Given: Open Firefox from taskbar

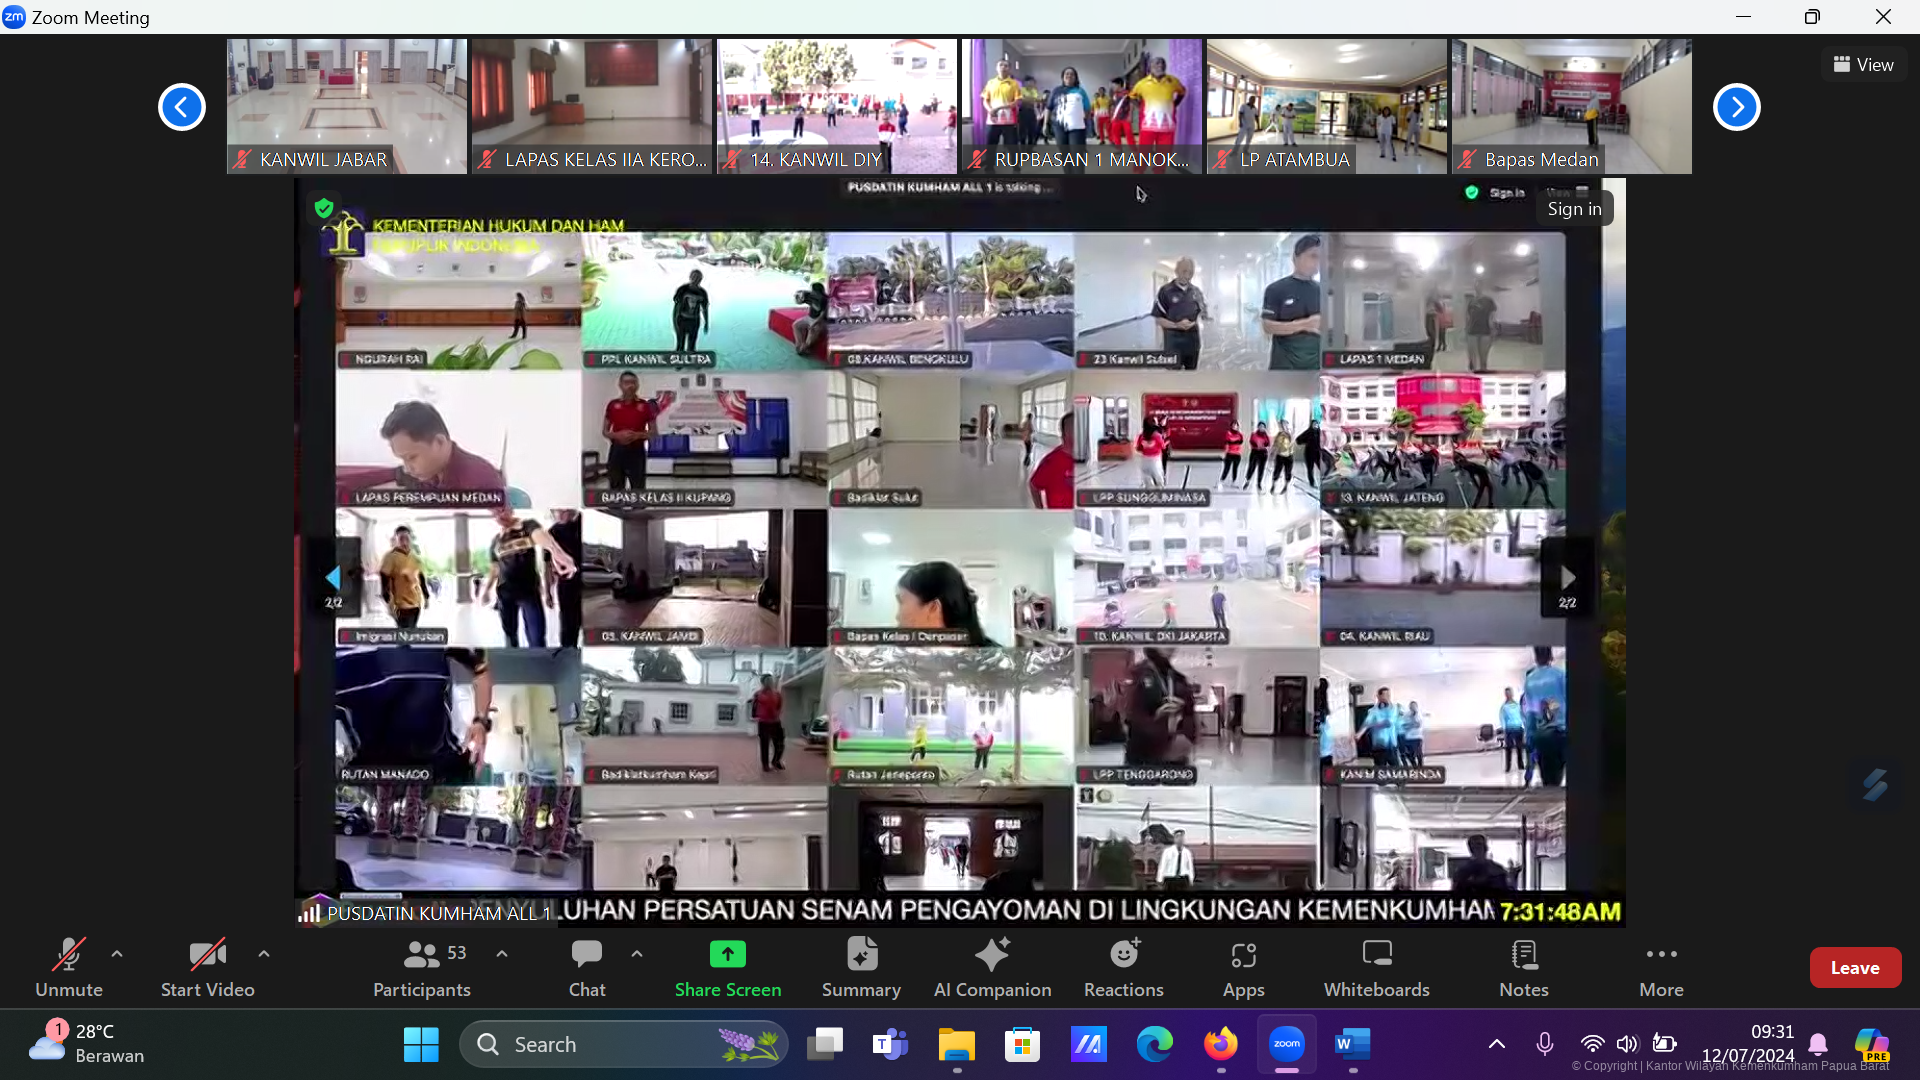Looking at the screenshot, I should [x=1220, y=1044].
